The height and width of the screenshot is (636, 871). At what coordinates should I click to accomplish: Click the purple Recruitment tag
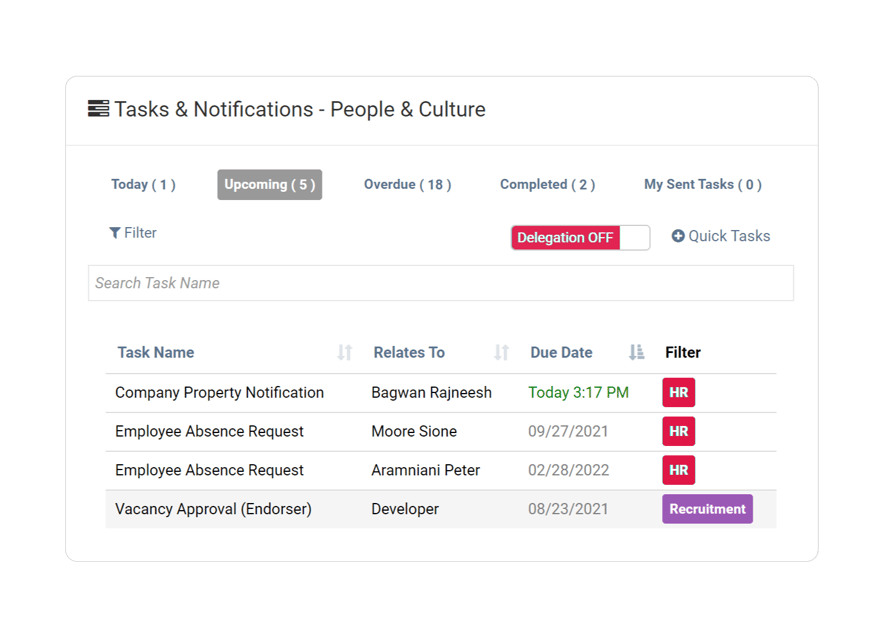click(x=707, y=509)
